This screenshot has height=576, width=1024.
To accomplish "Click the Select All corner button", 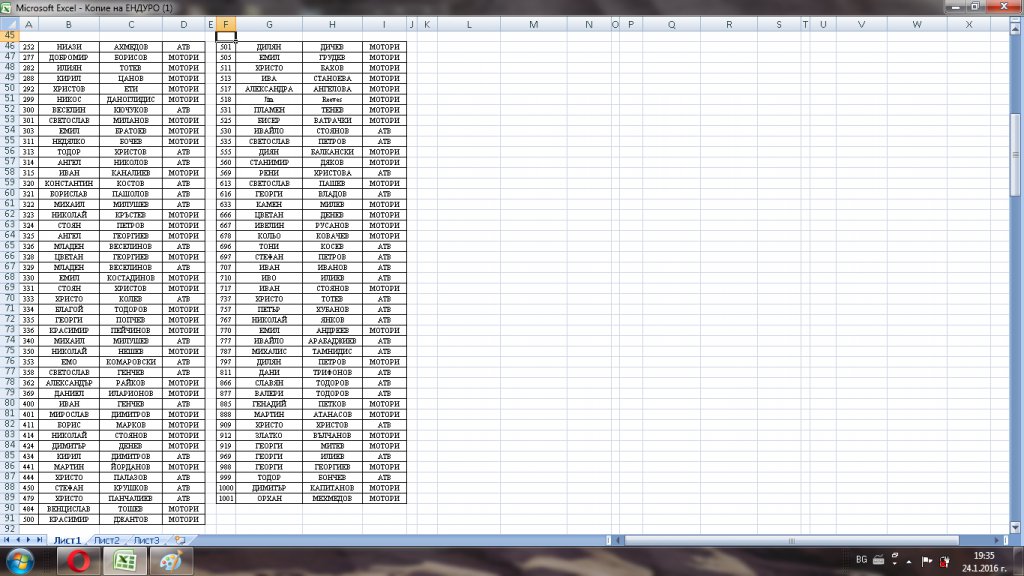I will click(9, 24).
